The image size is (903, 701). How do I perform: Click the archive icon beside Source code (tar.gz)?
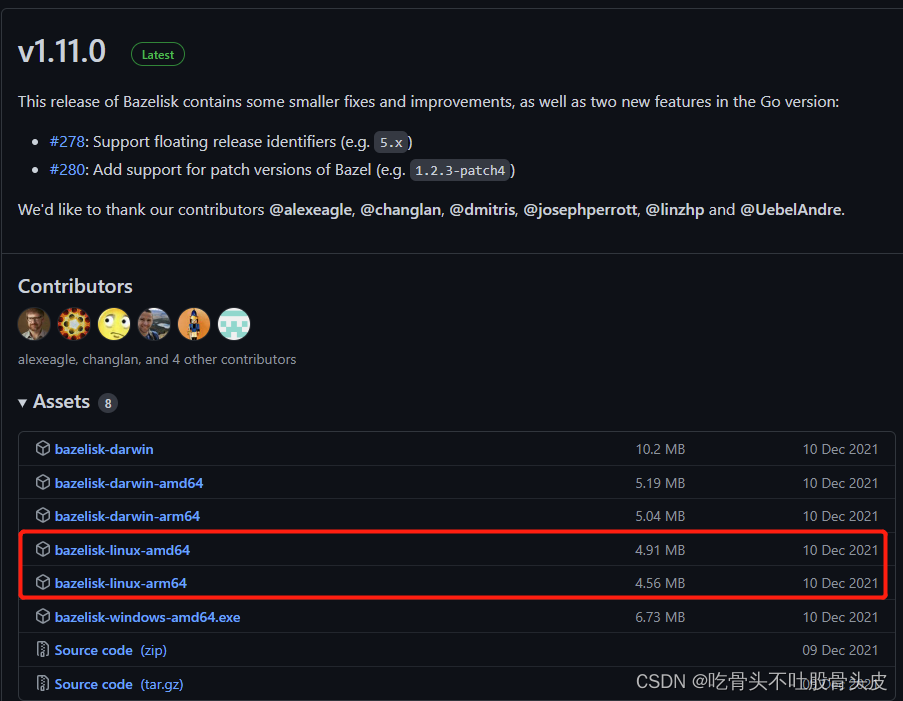point(43,683)
